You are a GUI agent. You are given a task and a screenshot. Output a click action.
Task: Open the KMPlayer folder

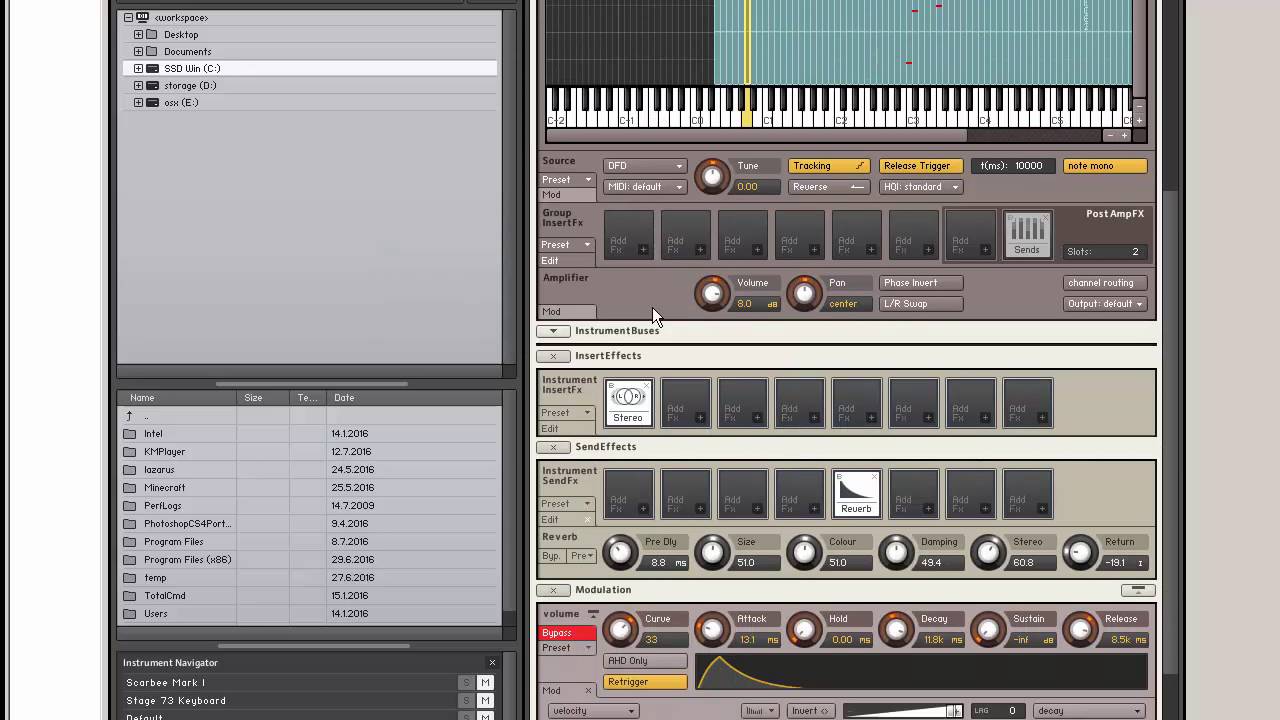[x=164, y=452]
